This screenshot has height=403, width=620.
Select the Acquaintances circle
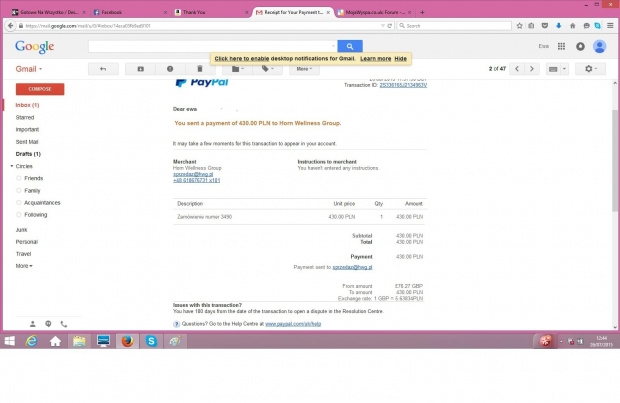(42, 202)
